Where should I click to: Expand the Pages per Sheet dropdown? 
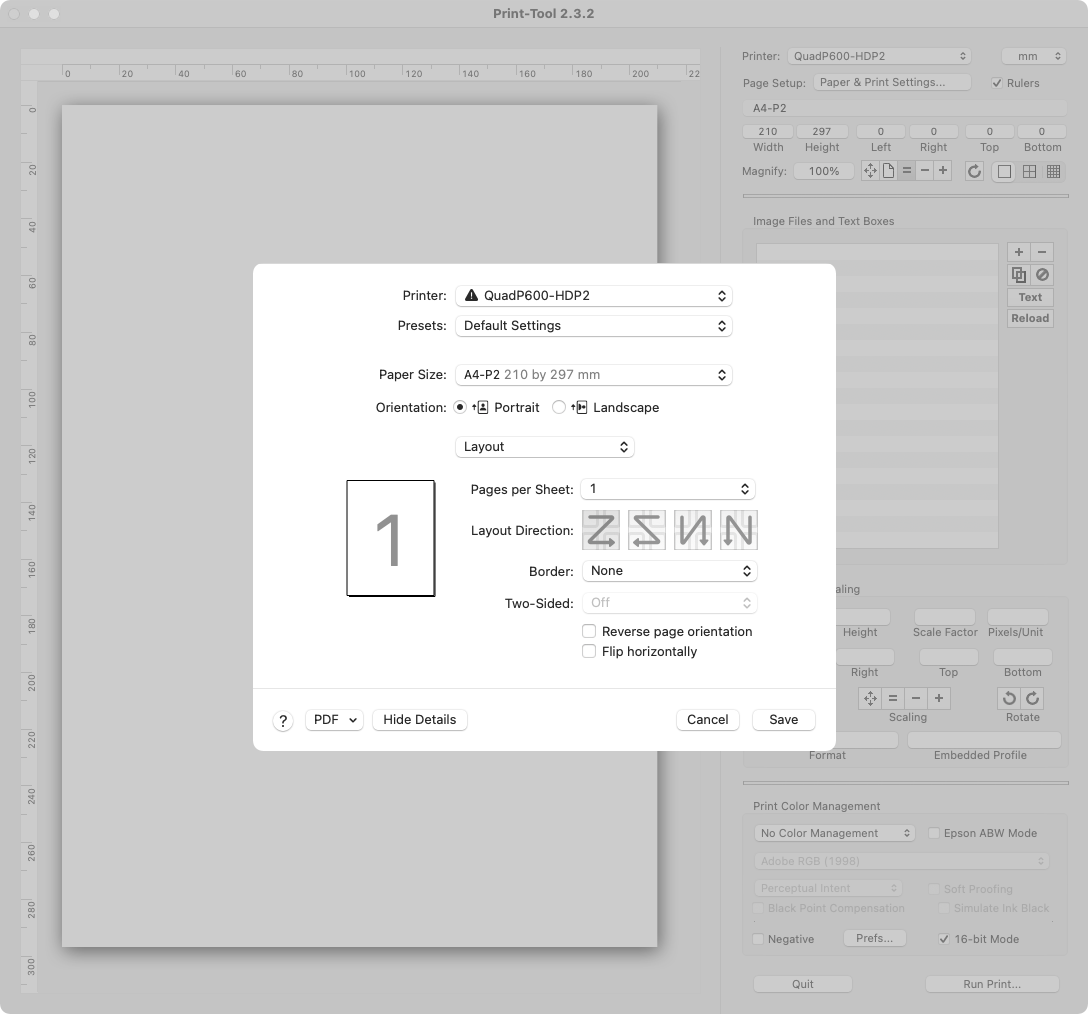pos(667,489)
